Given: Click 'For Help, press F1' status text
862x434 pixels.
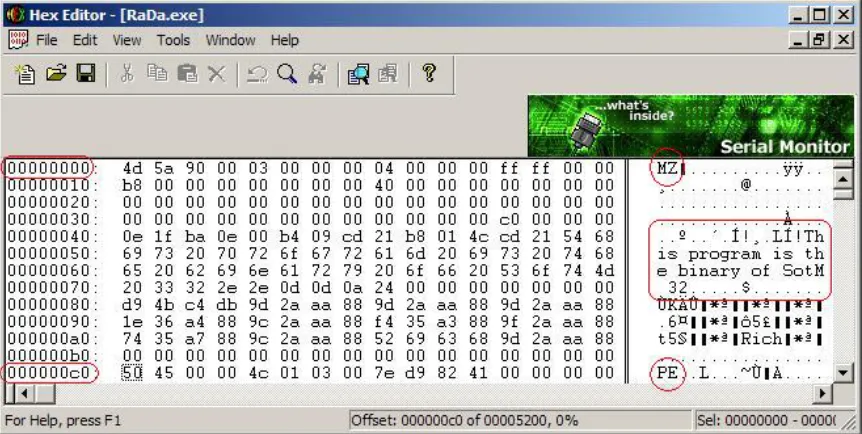Looking at the screenshot, I should 63,421.
